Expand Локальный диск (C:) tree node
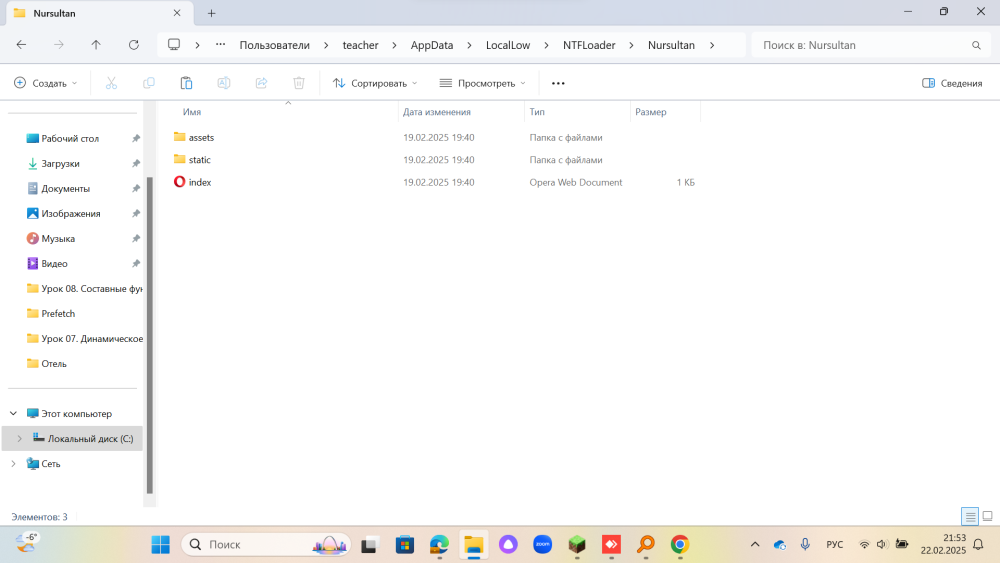Viewport: 1000px width, 563px height. pyautogui.click(x=20, y=439)
